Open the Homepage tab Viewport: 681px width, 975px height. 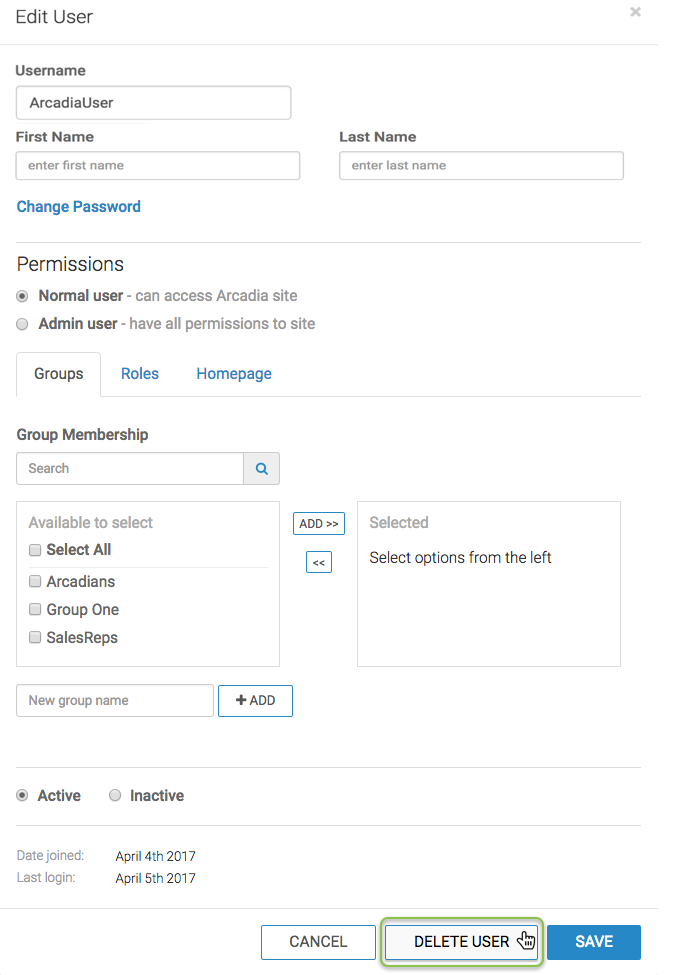[234, 374]
